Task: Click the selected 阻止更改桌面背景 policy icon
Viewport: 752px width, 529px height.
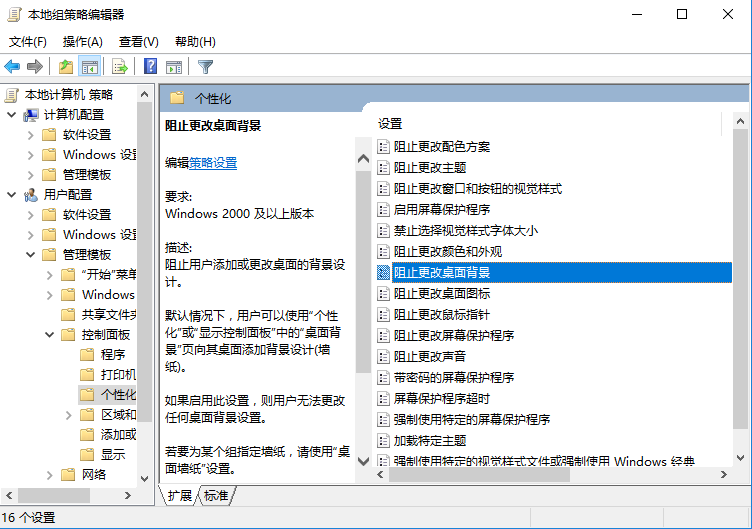Action: [x=383, y=272]
